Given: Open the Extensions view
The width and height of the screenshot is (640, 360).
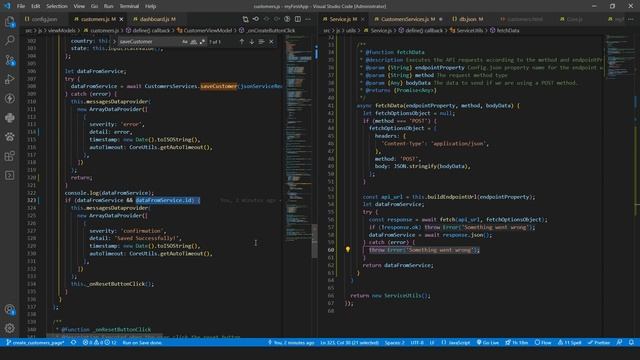Looking at the screenshot, I should click(x=10, y=156).
